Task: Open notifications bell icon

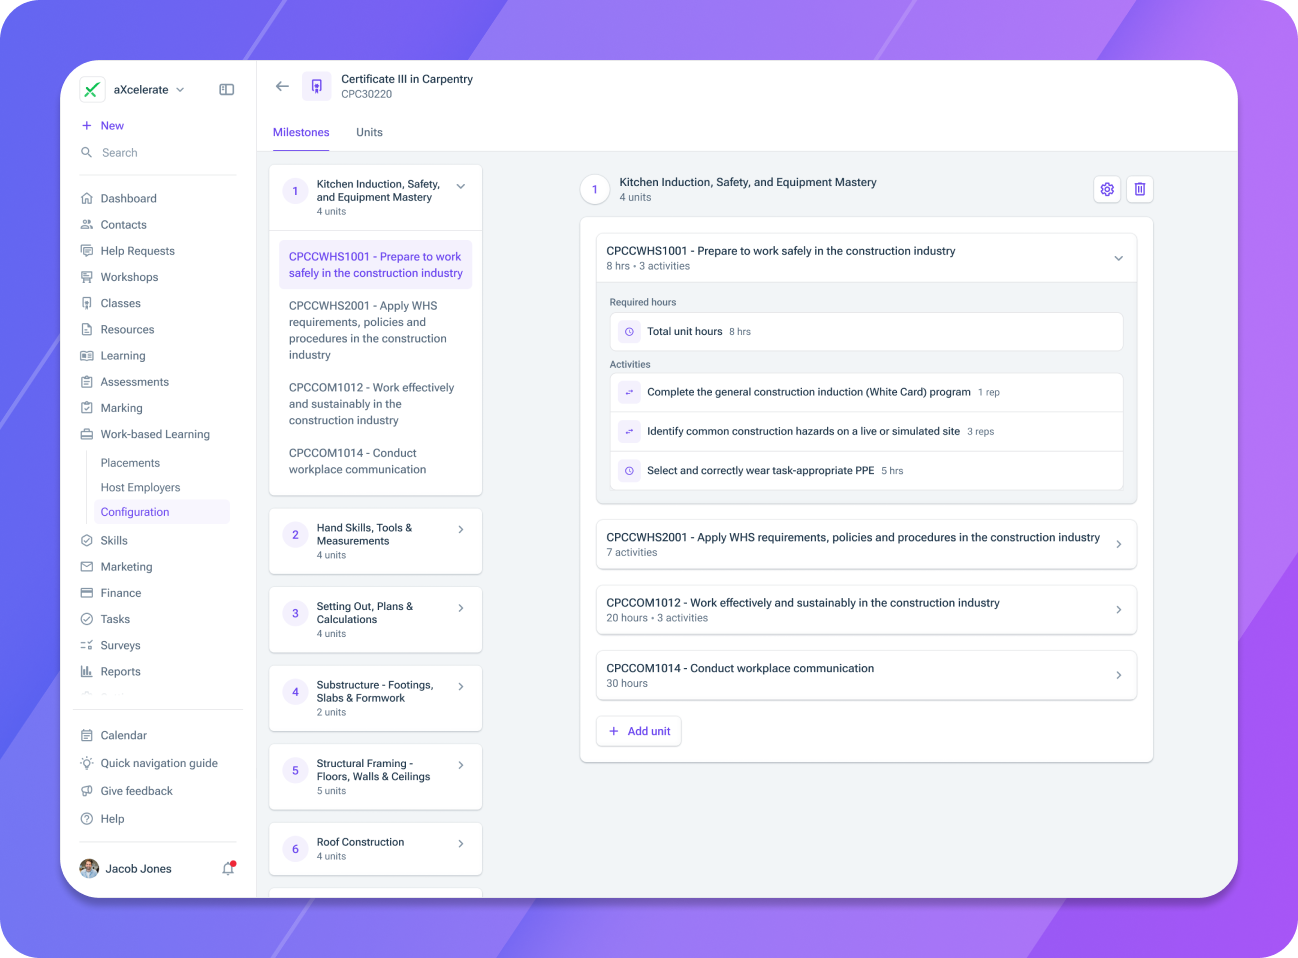Action: pos(228,868)
